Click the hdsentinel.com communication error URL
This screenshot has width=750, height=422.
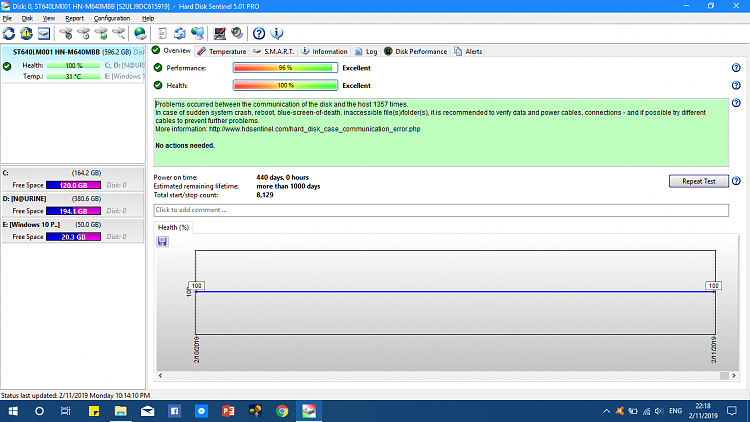(314, 129)
